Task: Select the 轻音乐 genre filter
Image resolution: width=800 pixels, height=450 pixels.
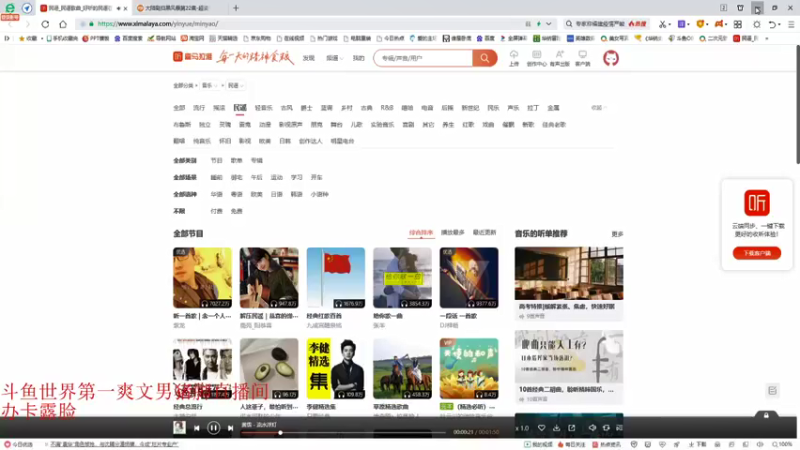Action: pyautogui.click(x=263, y=108)
